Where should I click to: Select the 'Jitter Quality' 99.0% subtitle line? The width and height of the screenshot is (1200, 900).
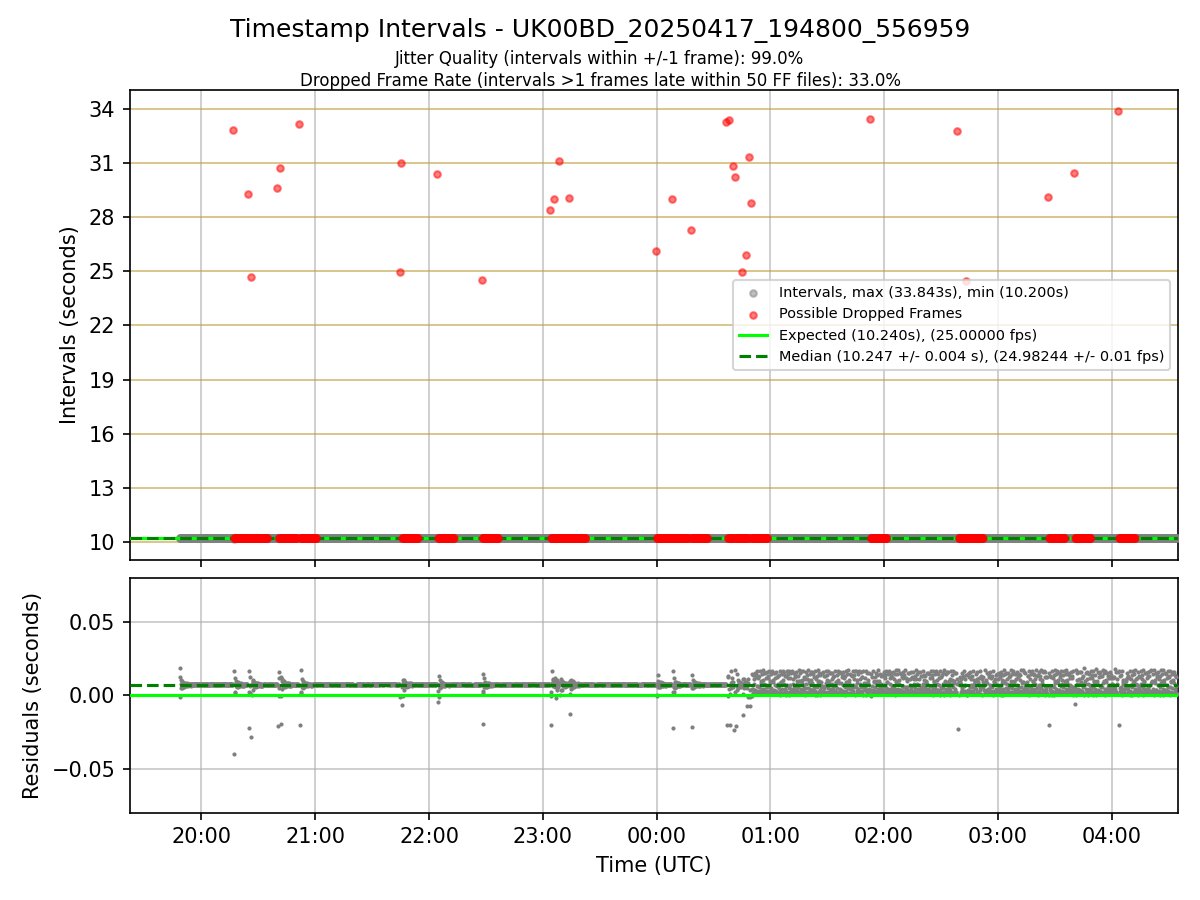(x=600, y=58)
